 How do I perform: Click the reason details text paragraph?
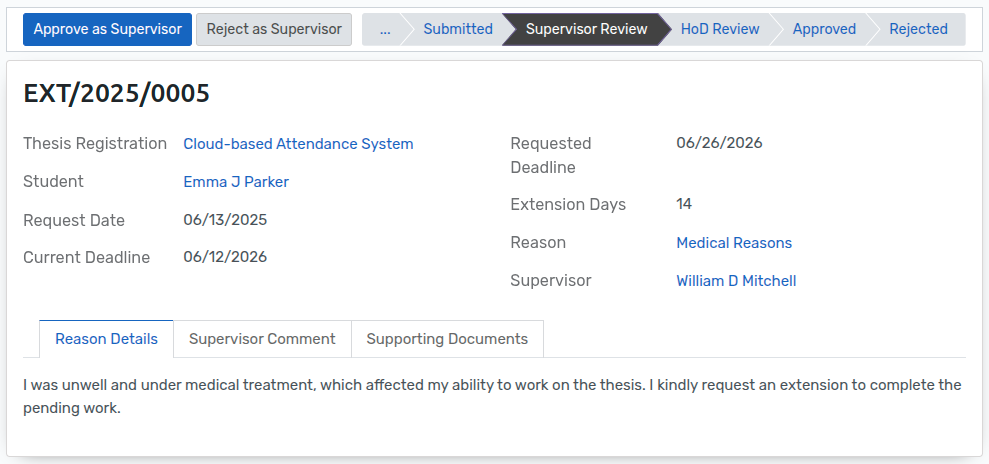coord(490,396)
